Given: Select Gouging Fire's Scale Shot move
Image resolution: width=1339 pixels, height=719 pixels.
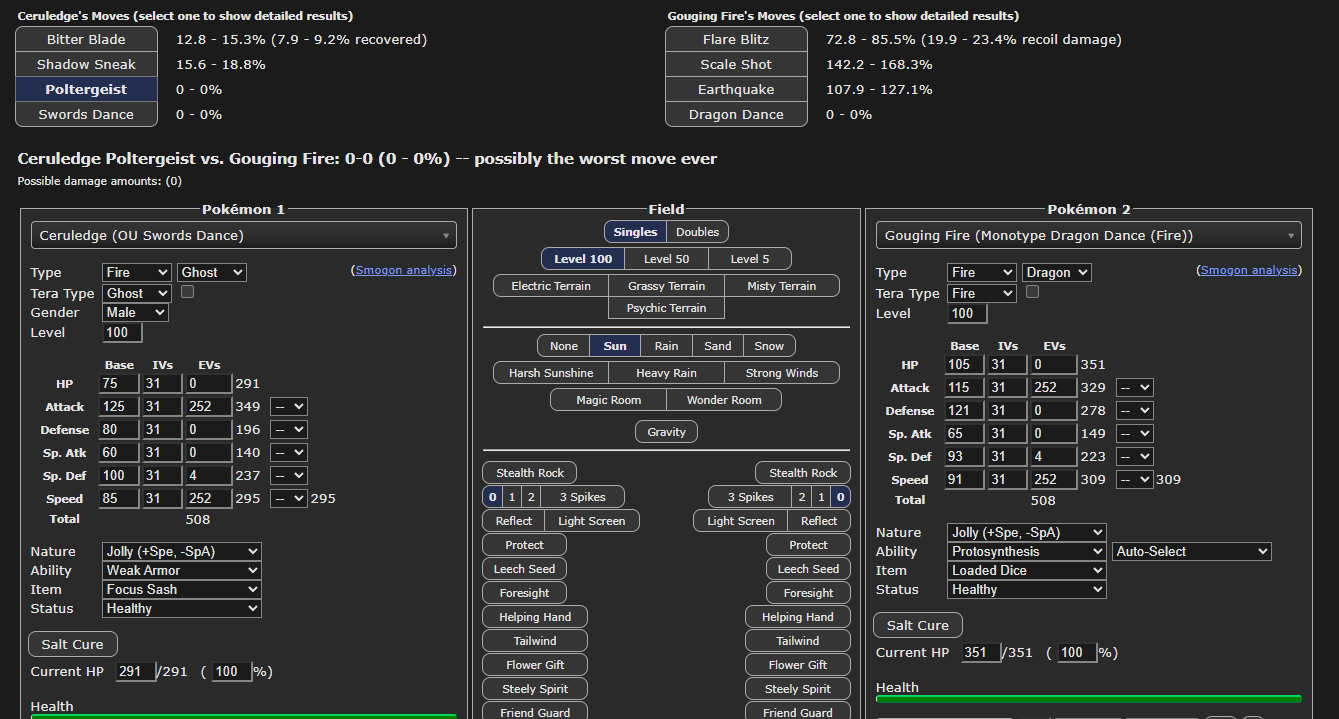Looking at the screenshot, I should click(x=736, y=64).
